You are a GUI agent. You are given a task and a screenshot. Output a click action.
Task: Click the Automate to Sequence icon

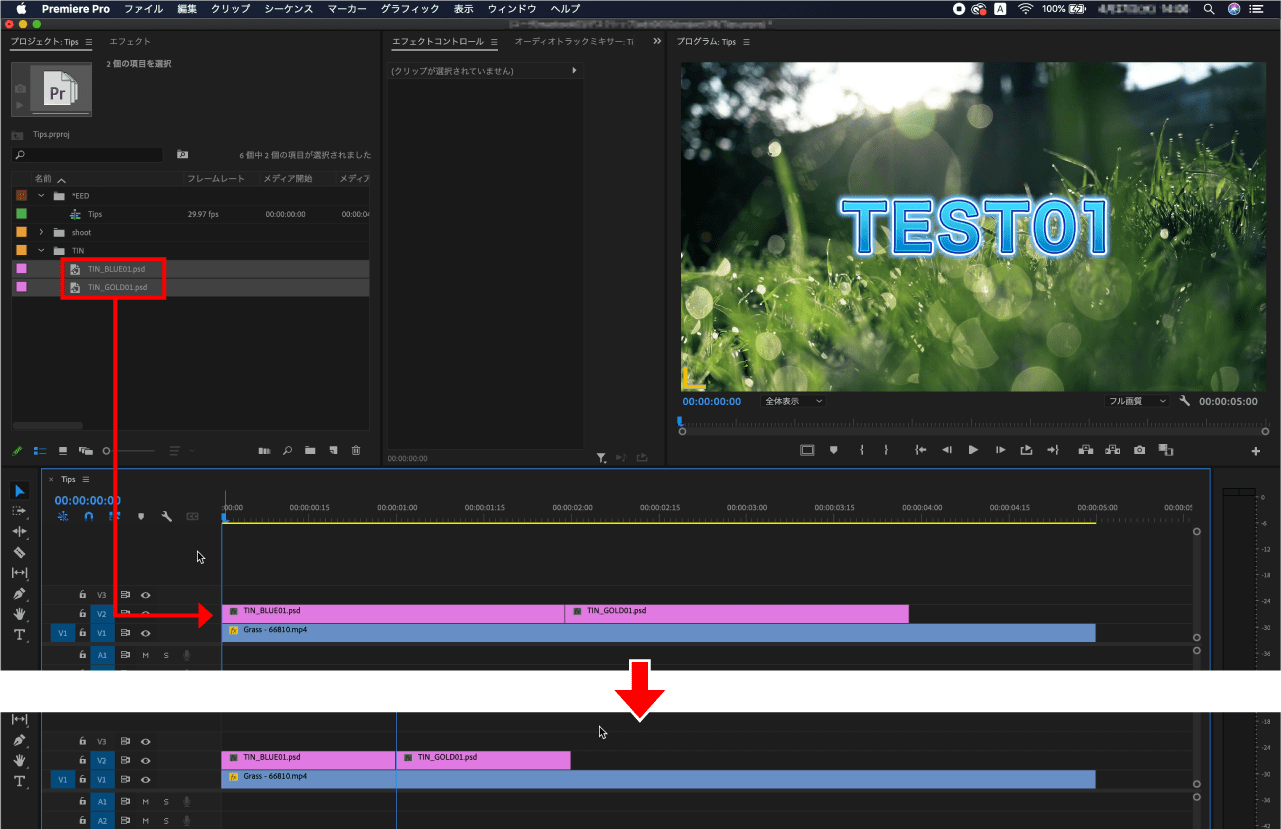pos(264,451)
